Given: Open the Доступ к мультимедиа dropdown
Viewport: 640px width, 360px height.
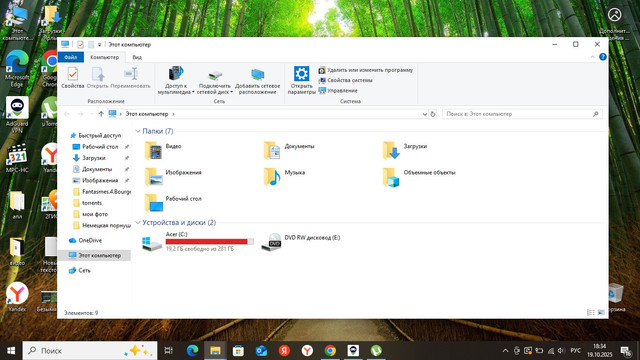Looking at the screenshot, I should (x=176, y=80).
